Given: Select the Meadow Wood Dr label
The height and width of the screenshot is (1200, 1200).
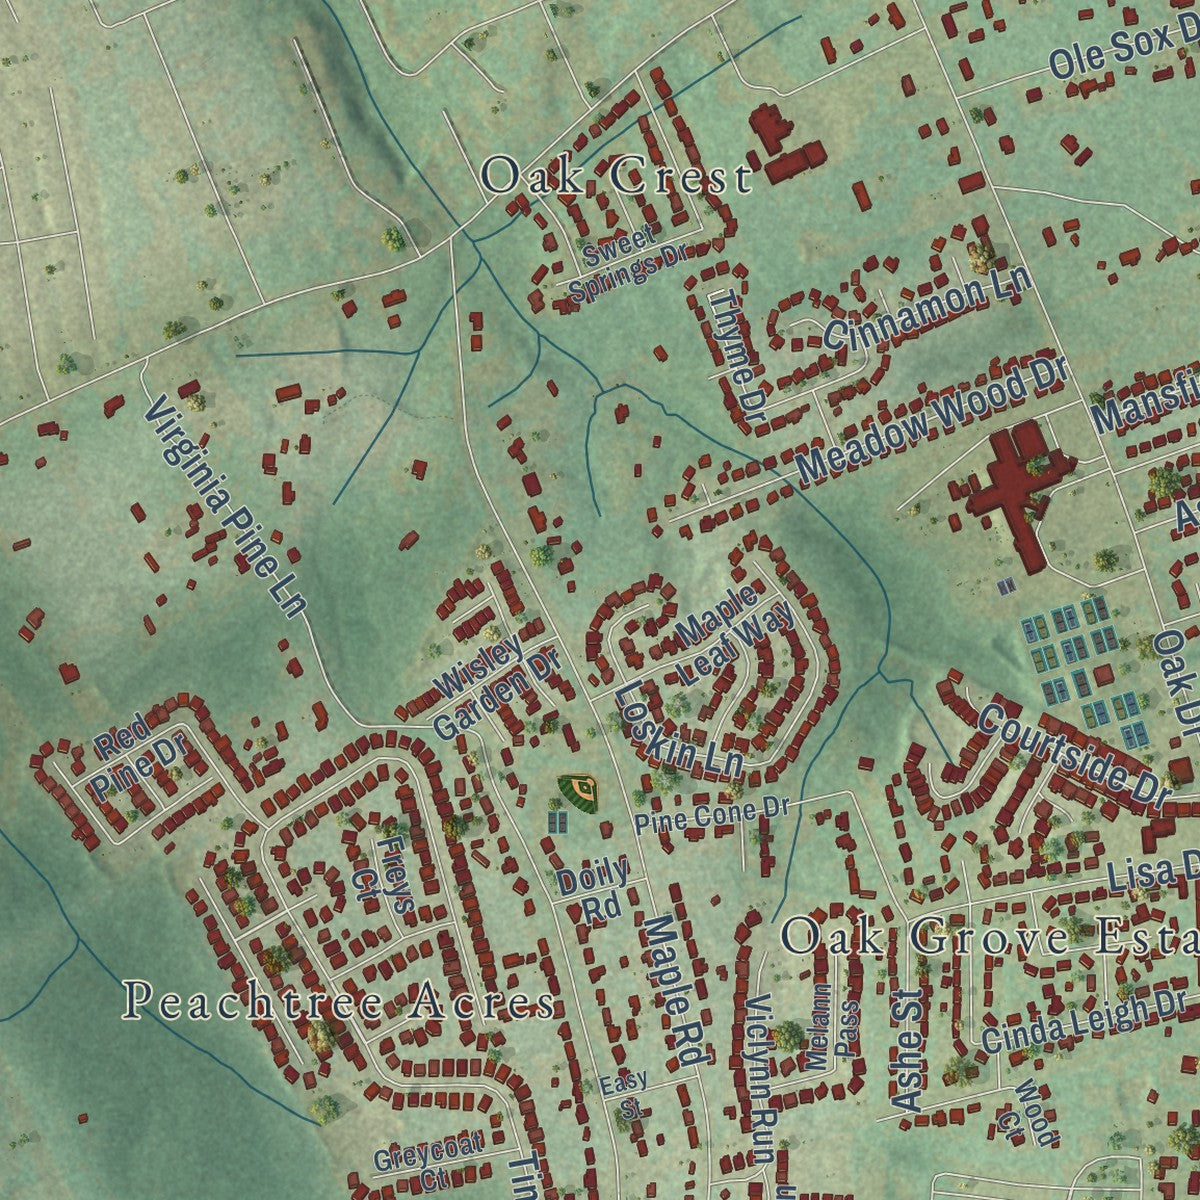Looking at the screenshot, I should point(933,419).
